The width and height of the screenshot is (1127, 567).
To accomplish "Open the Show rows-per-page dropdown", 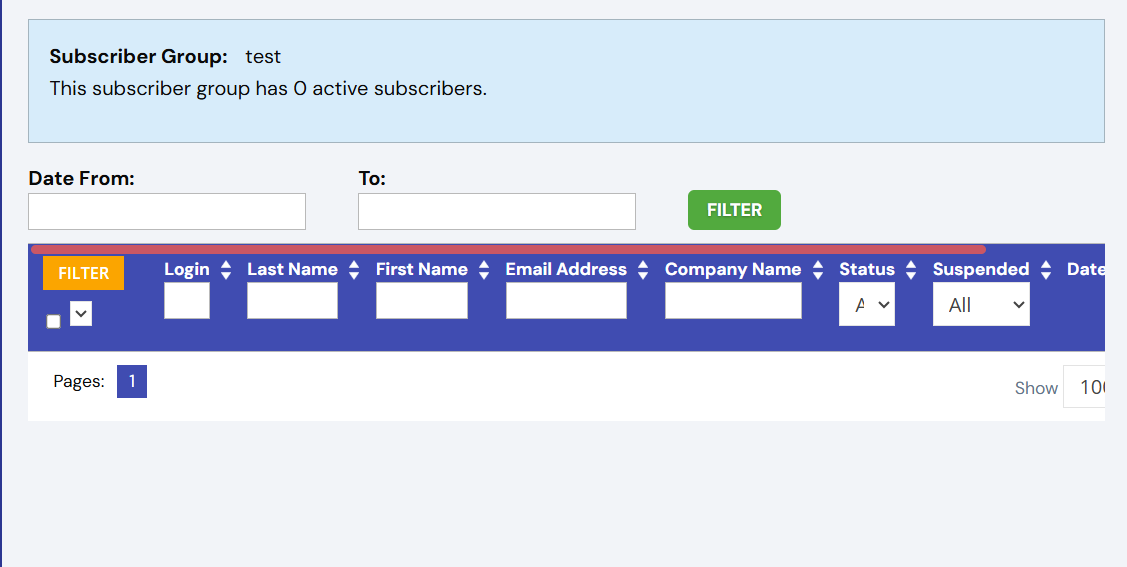I will (1084, 387).
